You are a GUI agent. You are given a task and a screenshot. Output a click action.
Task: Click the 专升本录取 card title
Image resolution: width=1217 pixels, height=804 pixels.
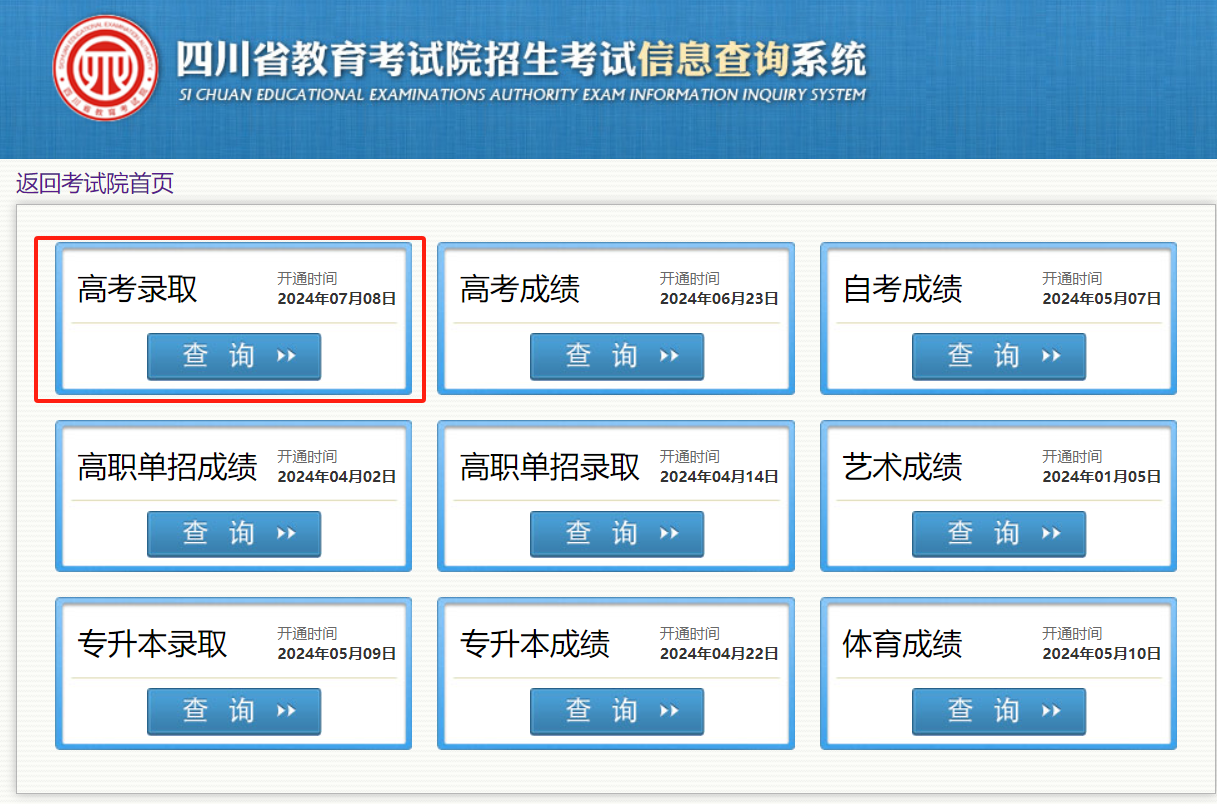click(x=153, y=644)
